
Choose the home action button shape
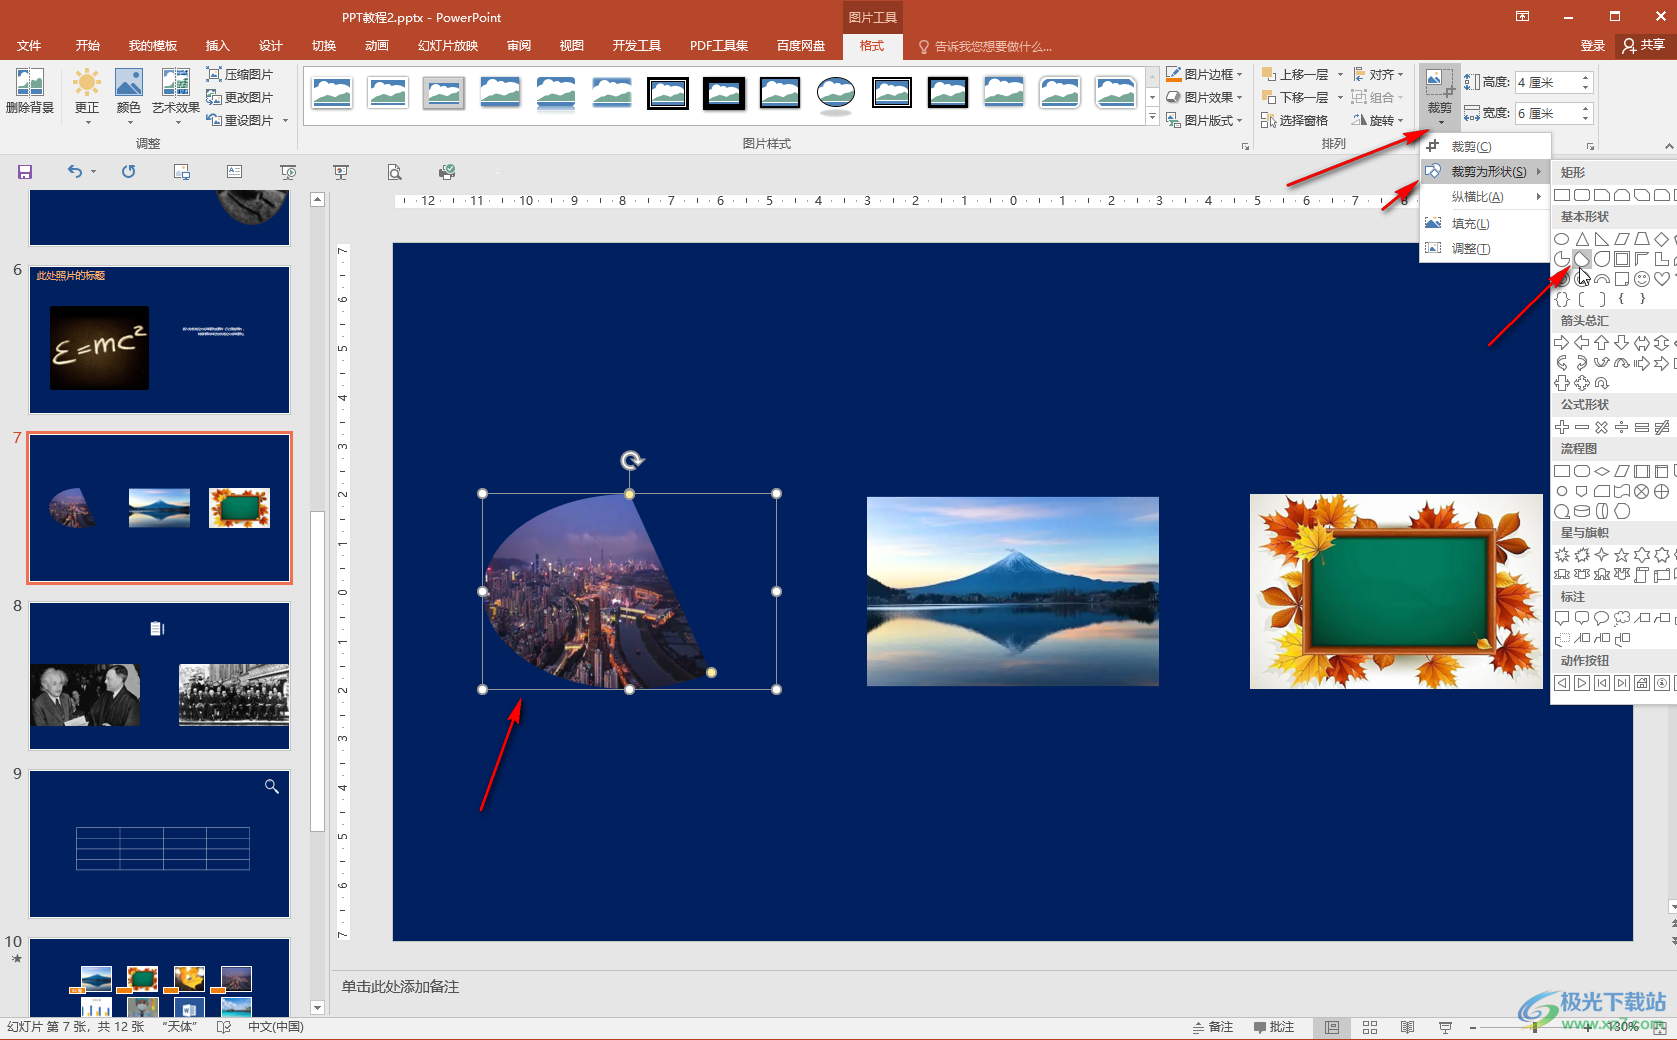[x=1642, y=684]
